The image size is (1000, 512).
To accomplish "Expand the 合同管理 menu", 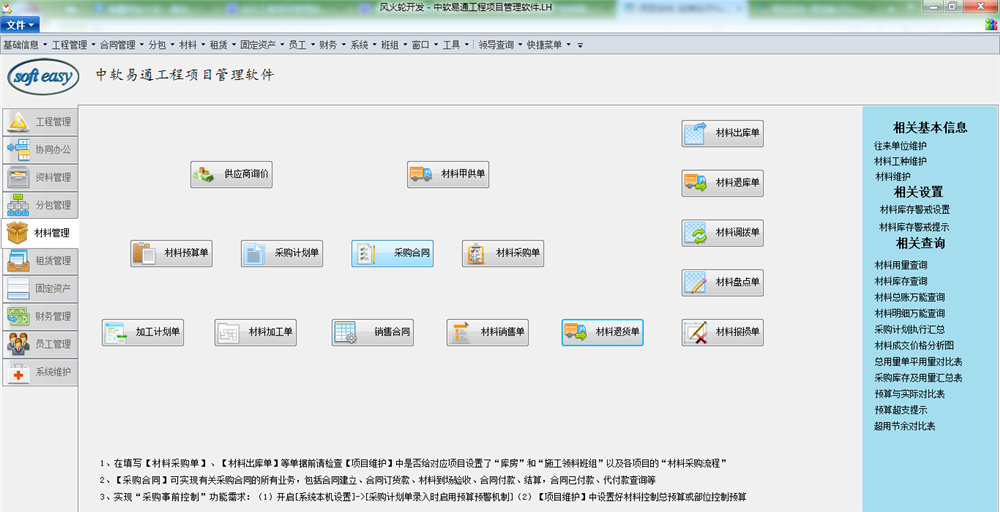I will (x=122, y=45).
